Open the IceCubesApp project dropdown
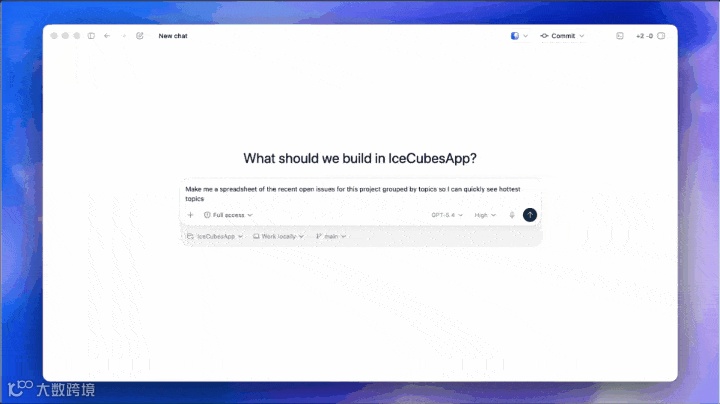The image size is (720, 404). 215,236
